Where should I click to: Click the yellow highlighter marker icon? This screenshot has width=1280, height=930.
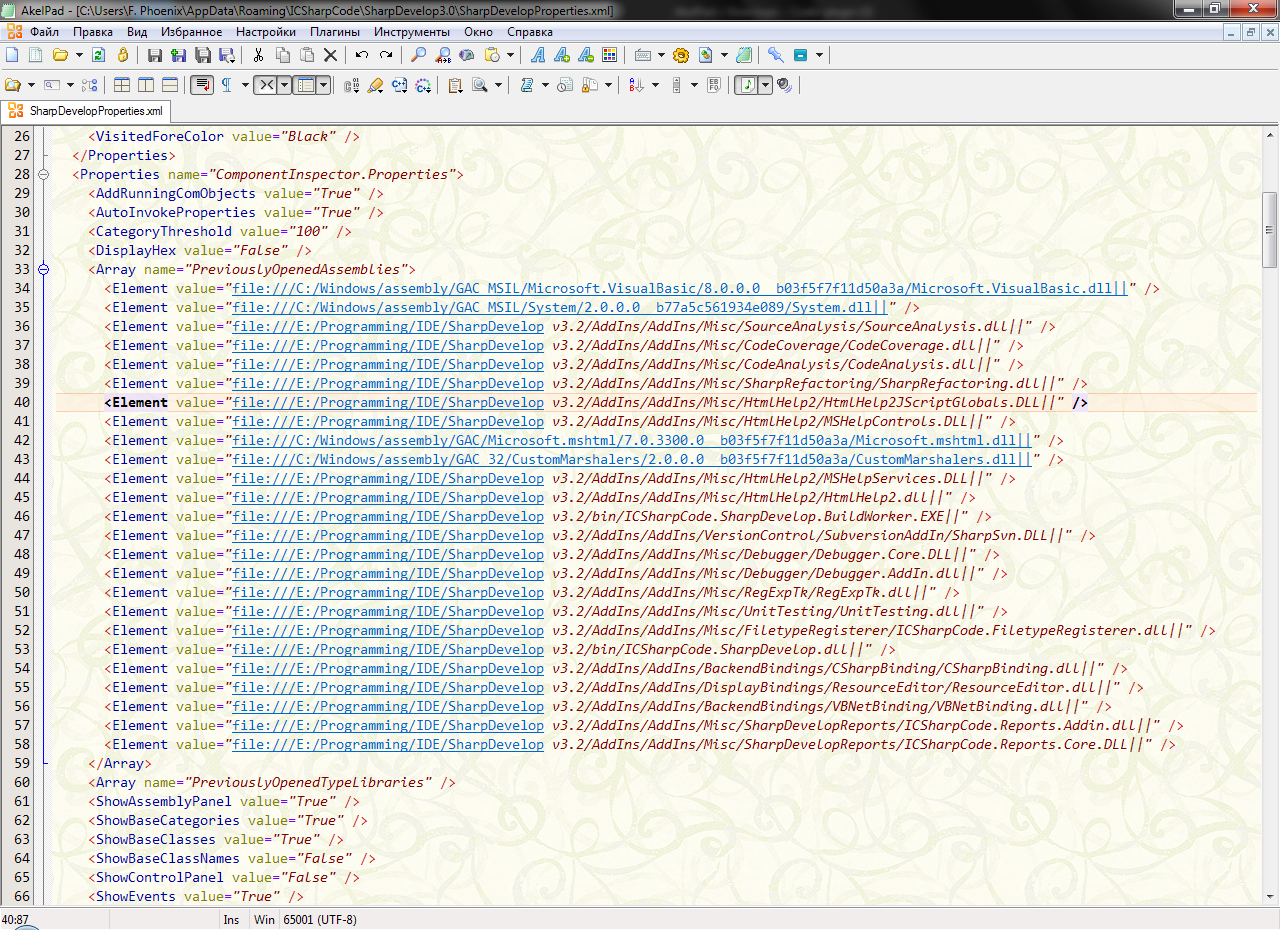pyautogui.click(x=375, y=85)
